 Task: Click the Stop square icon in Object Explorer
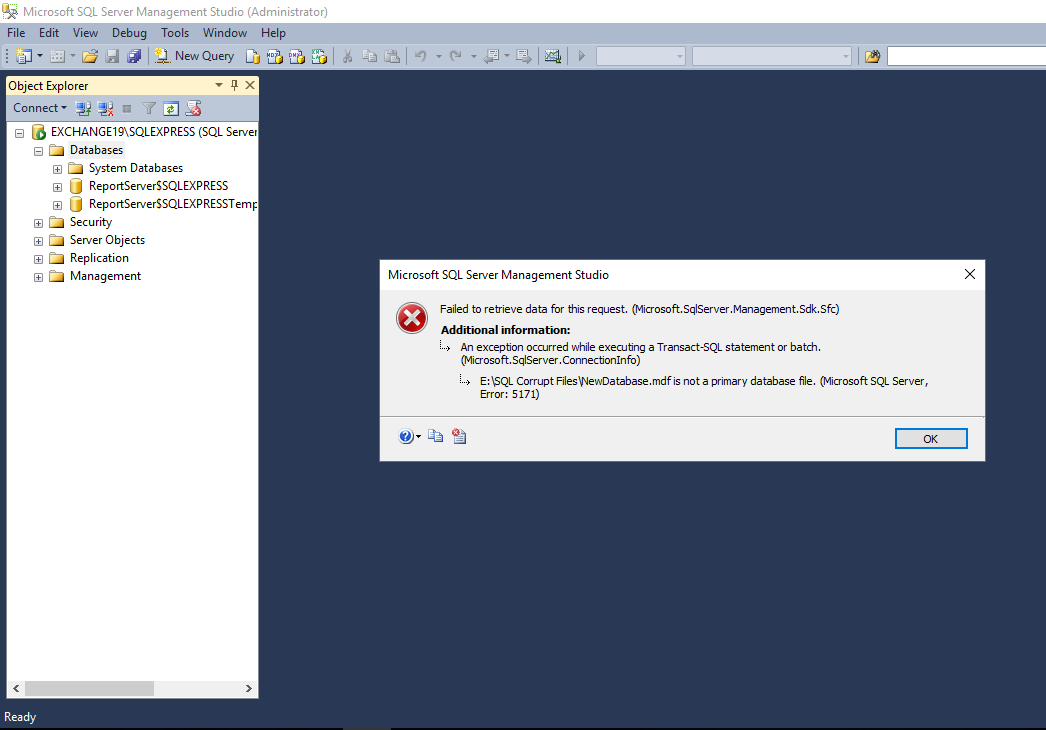pos(127,109)
